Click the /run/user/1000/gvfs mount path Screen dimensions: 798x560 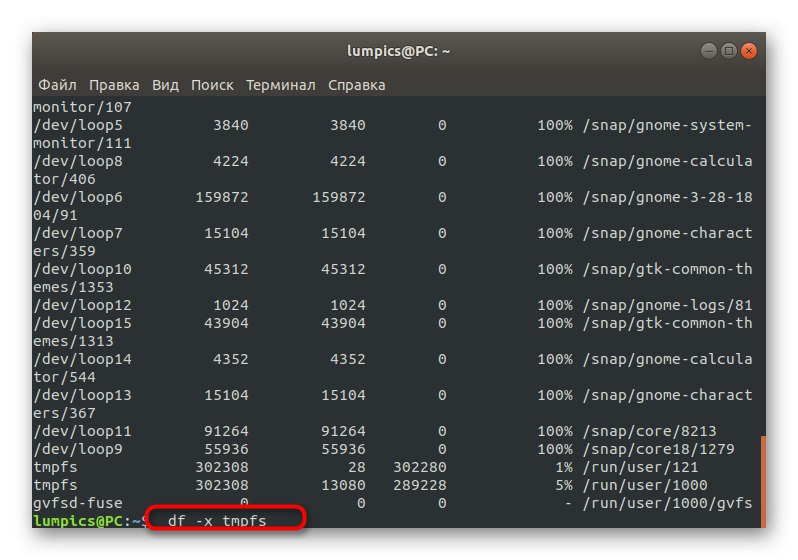[667, 503]
